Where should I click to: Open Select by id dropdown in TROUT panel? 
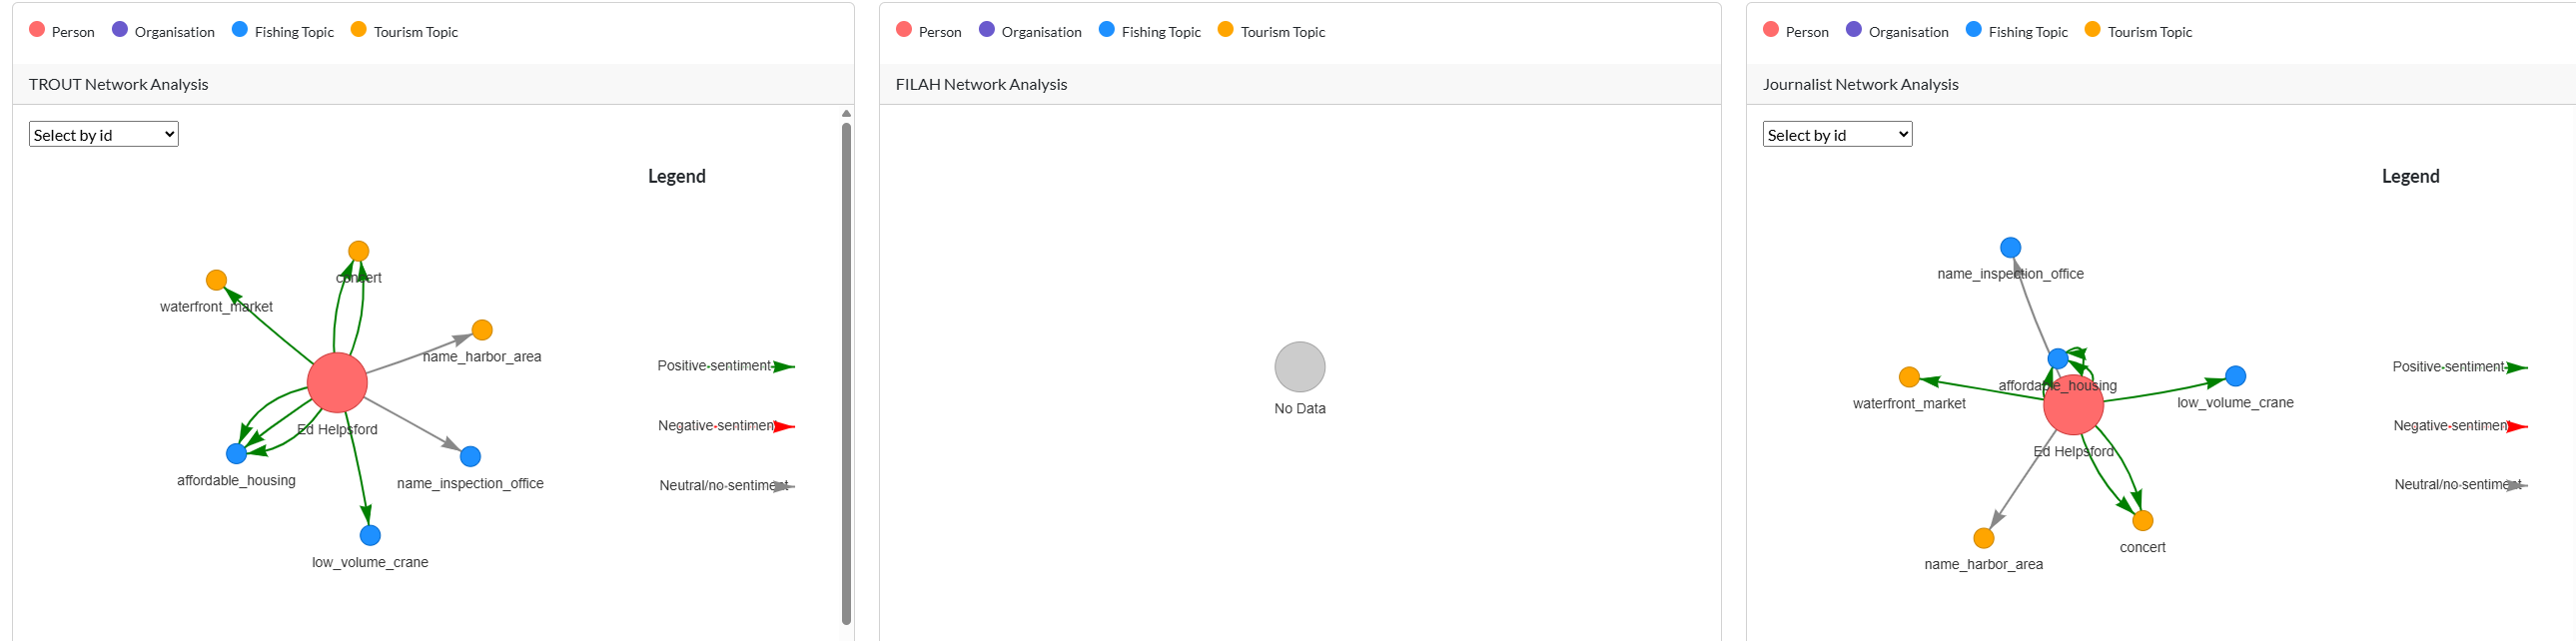point(104,135)
